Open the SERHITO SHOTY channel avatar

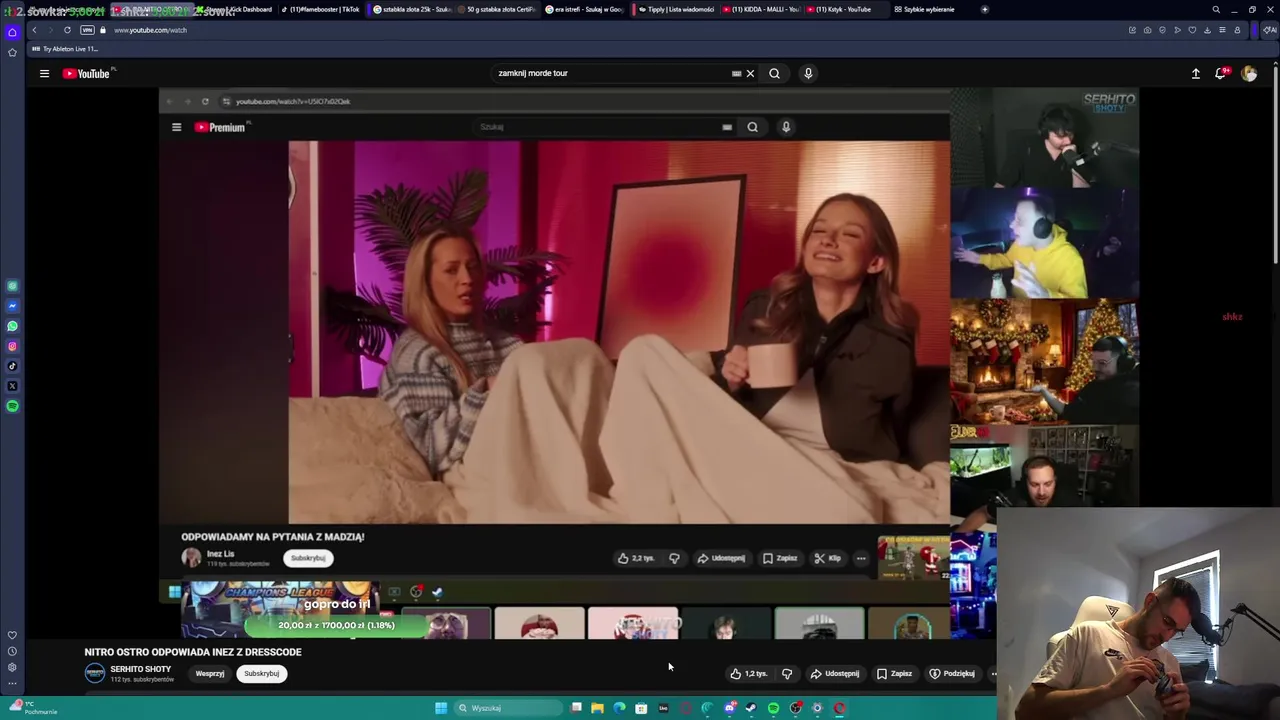pyautogui.click(x=94, y=673)
